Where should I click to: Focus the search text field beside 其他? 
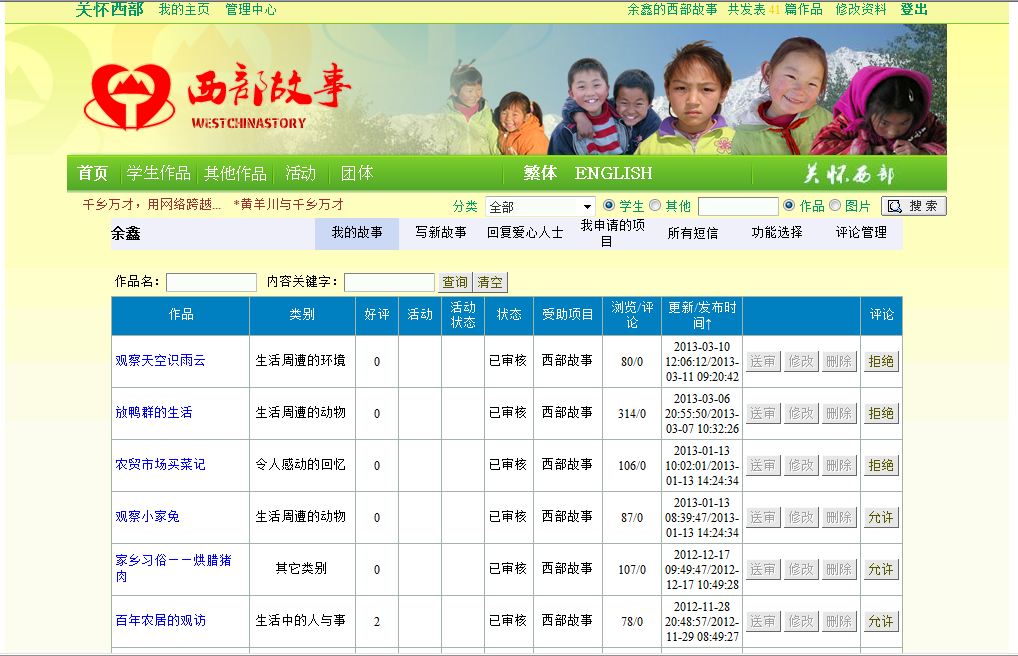pyautogui.click(x=738, y=207)
